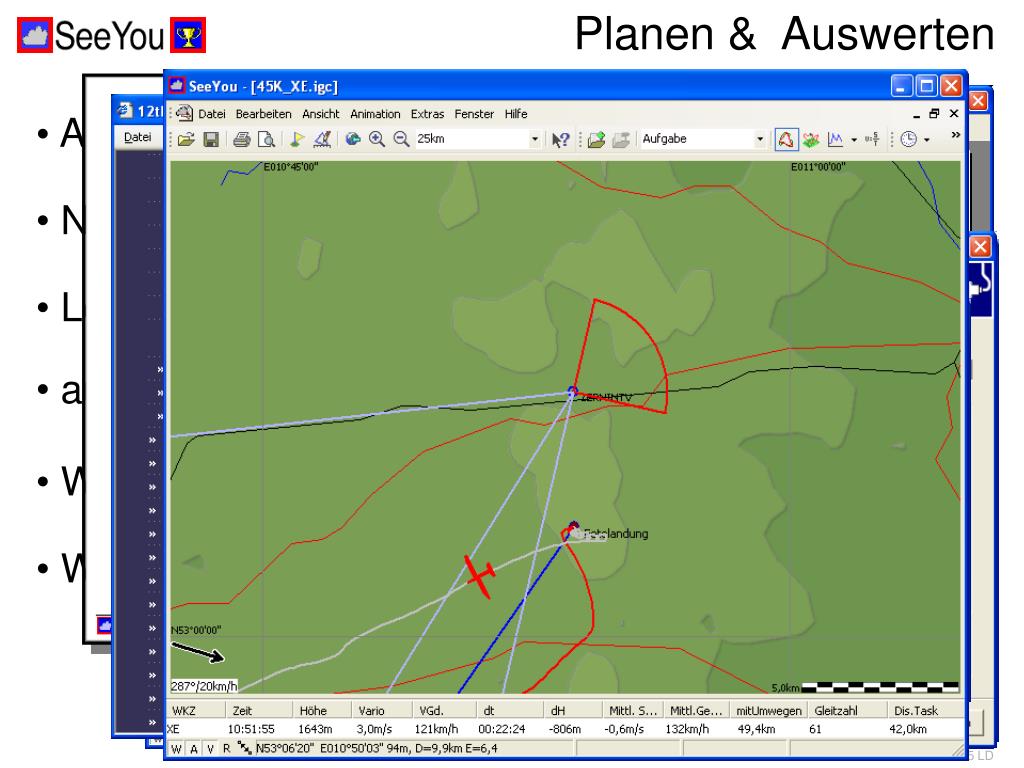This screenshot has height=768, width=1024.
Task: Select the barogram graph icon
Action: pyautogui.click(x=835, y=139)
